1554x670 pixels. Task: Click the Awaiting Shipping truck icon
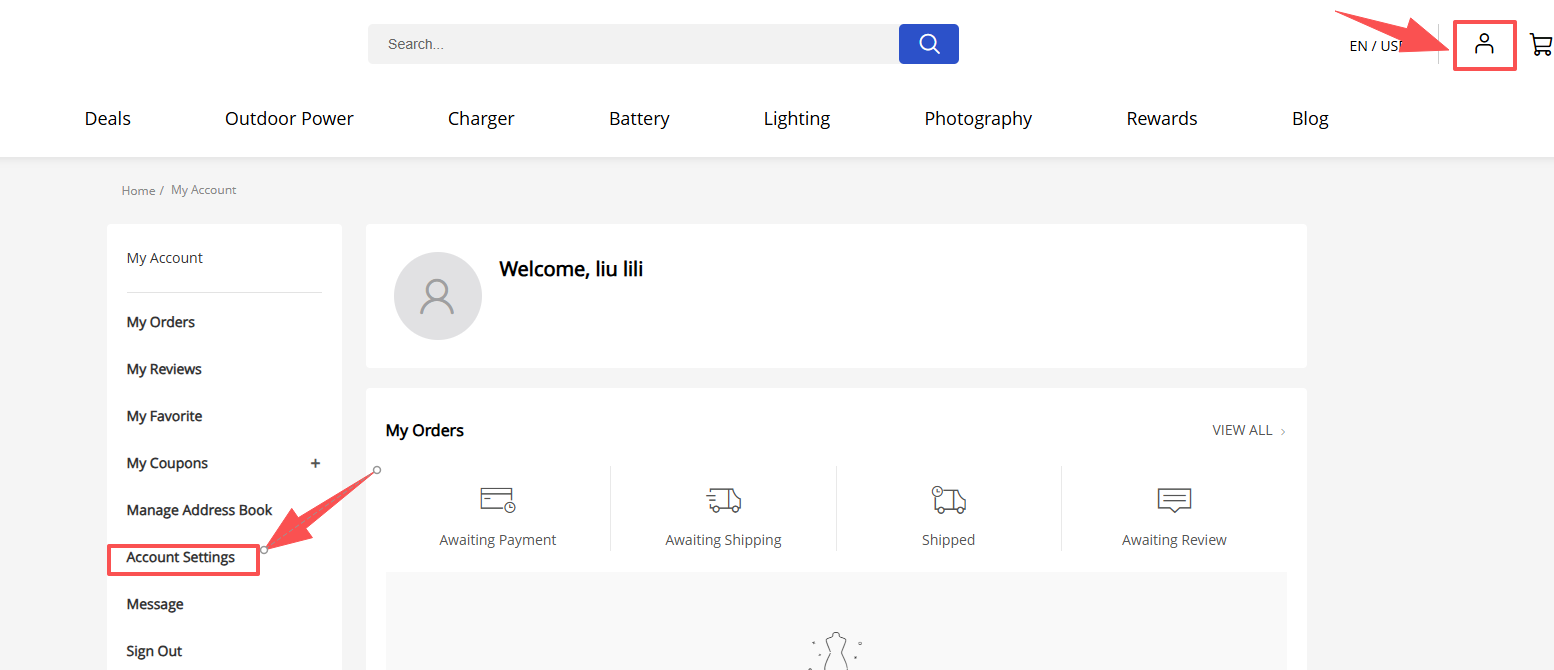(723, 500)
